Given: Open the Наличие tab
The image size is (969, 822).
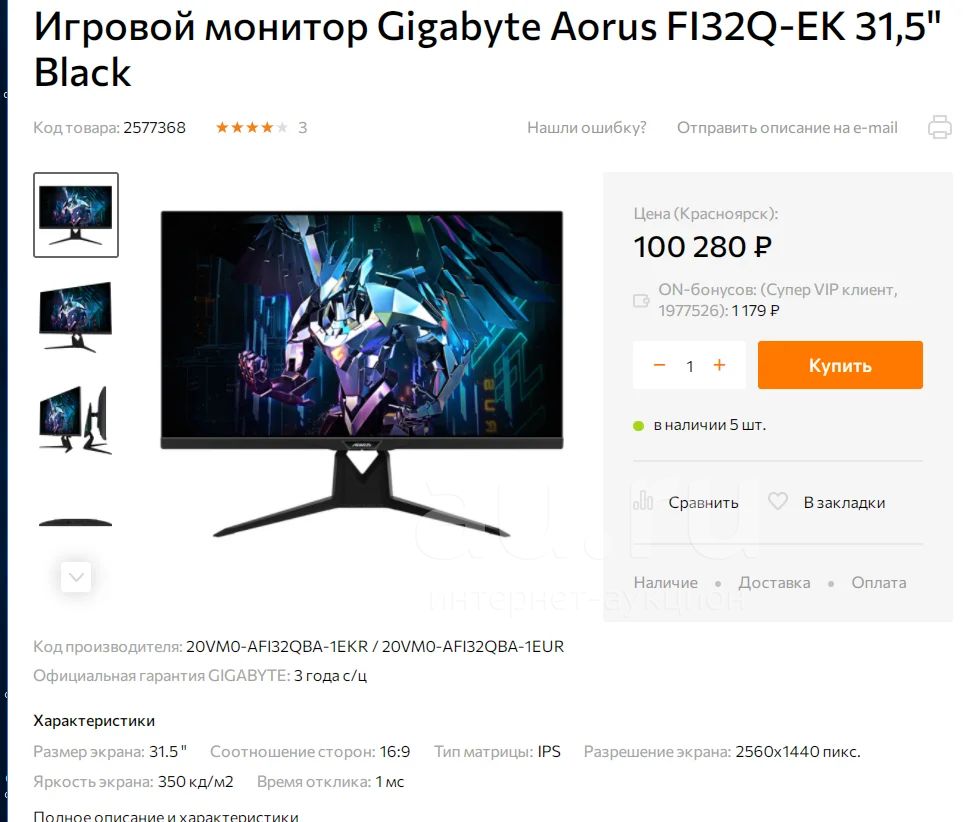Looking at the screenshot, I should pos(666,583).
